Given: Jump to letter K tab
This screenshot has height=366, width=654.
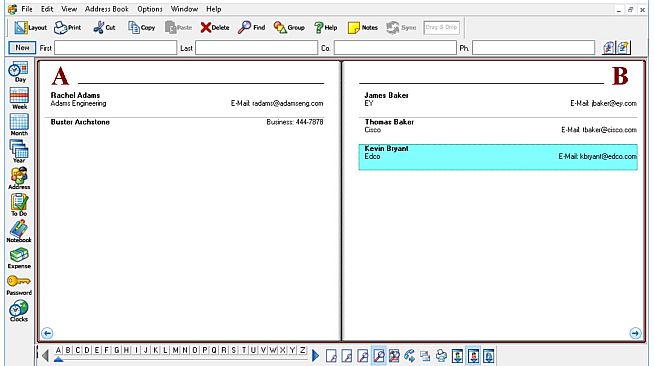Looking at the screenshot, I should point(156,350).
